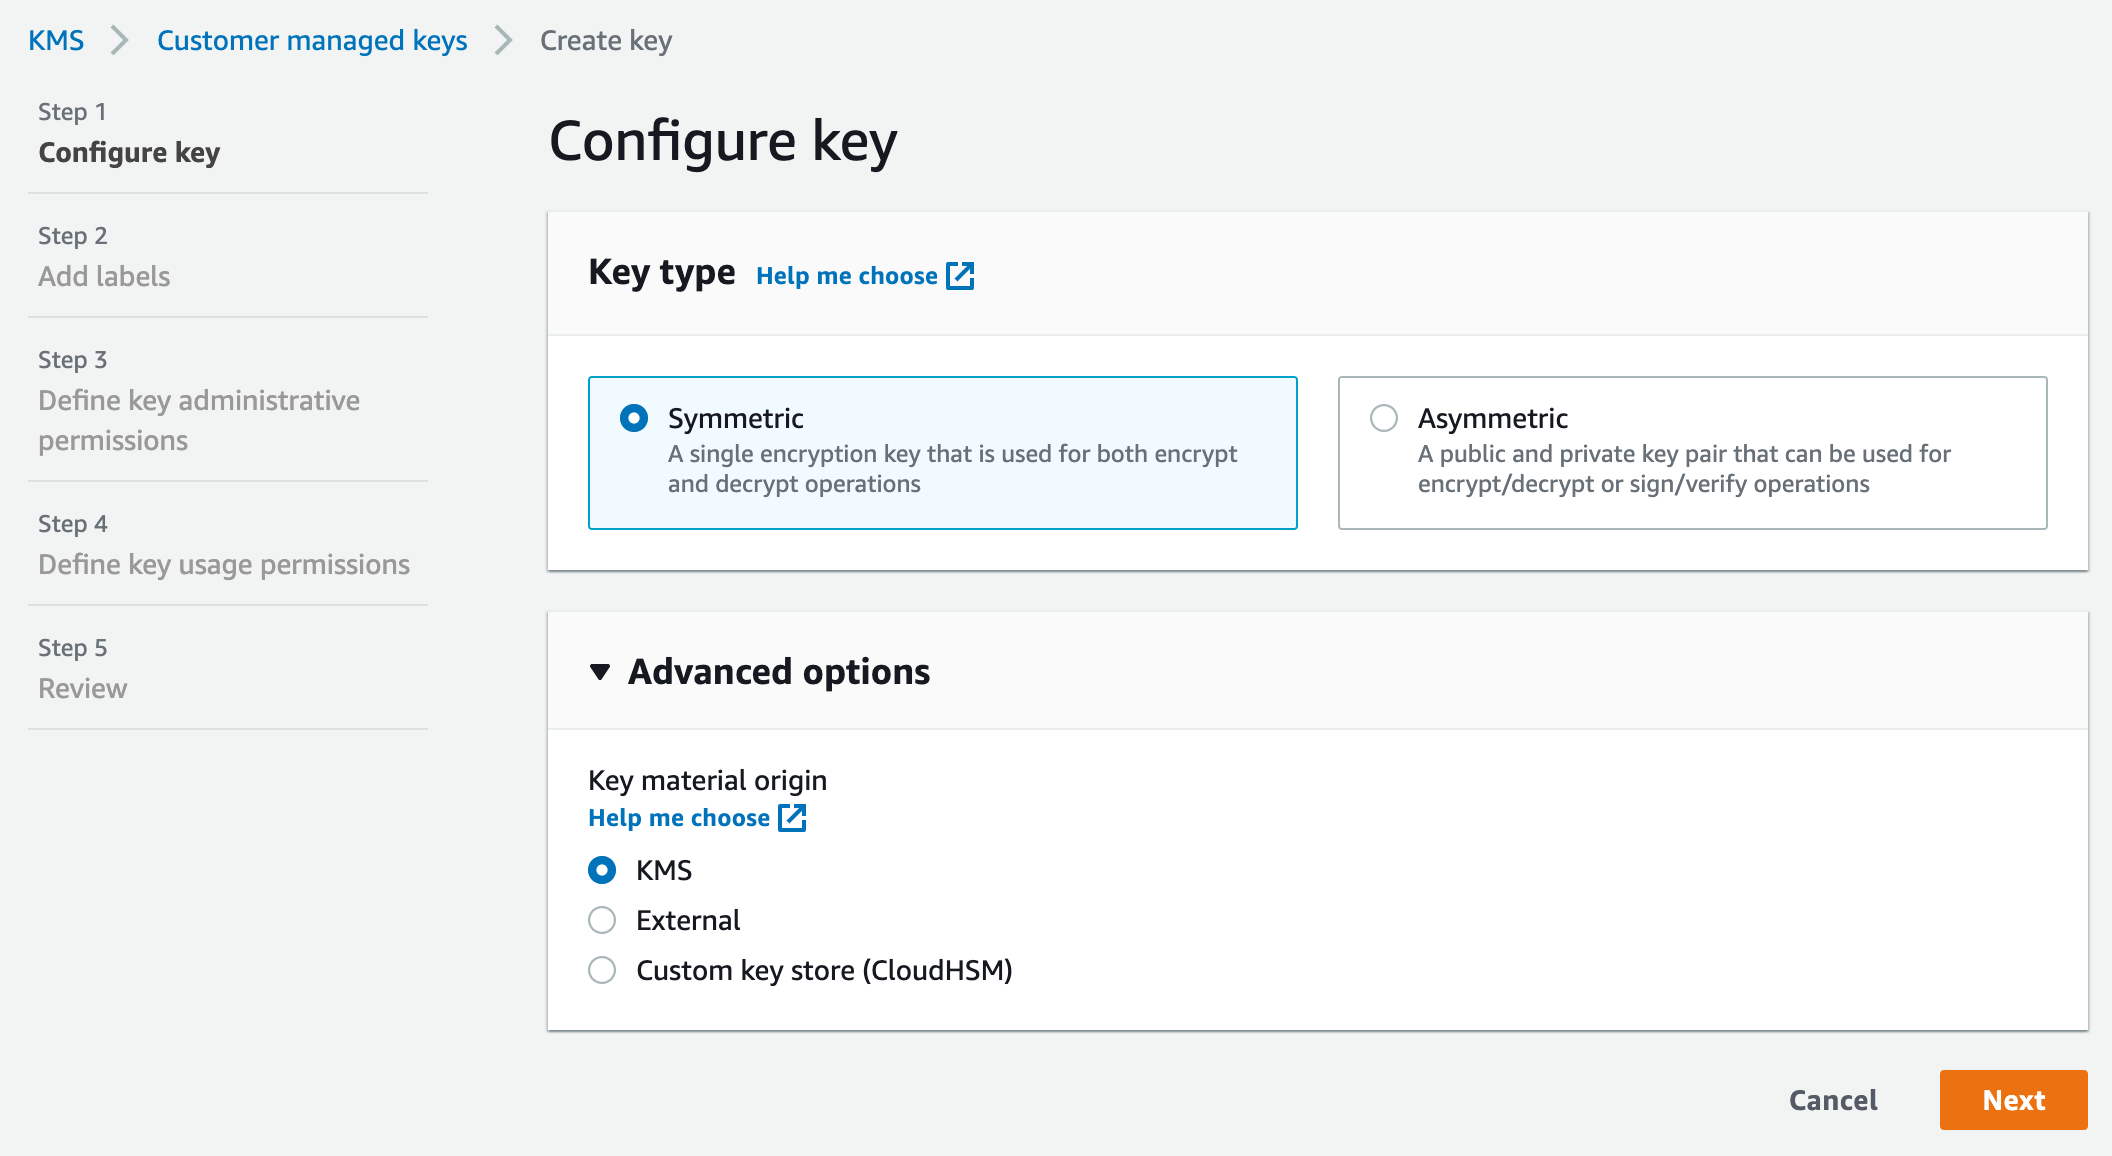Open the Key type Help me choose external link icon

(961, 275)
